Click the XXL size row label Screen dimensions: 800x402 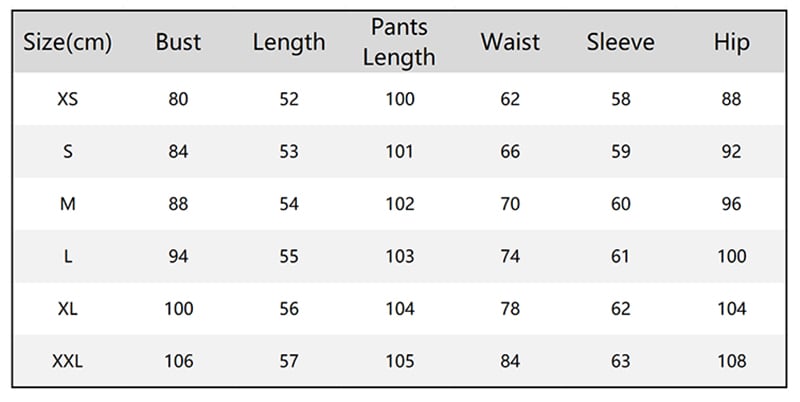click(67, 361)
